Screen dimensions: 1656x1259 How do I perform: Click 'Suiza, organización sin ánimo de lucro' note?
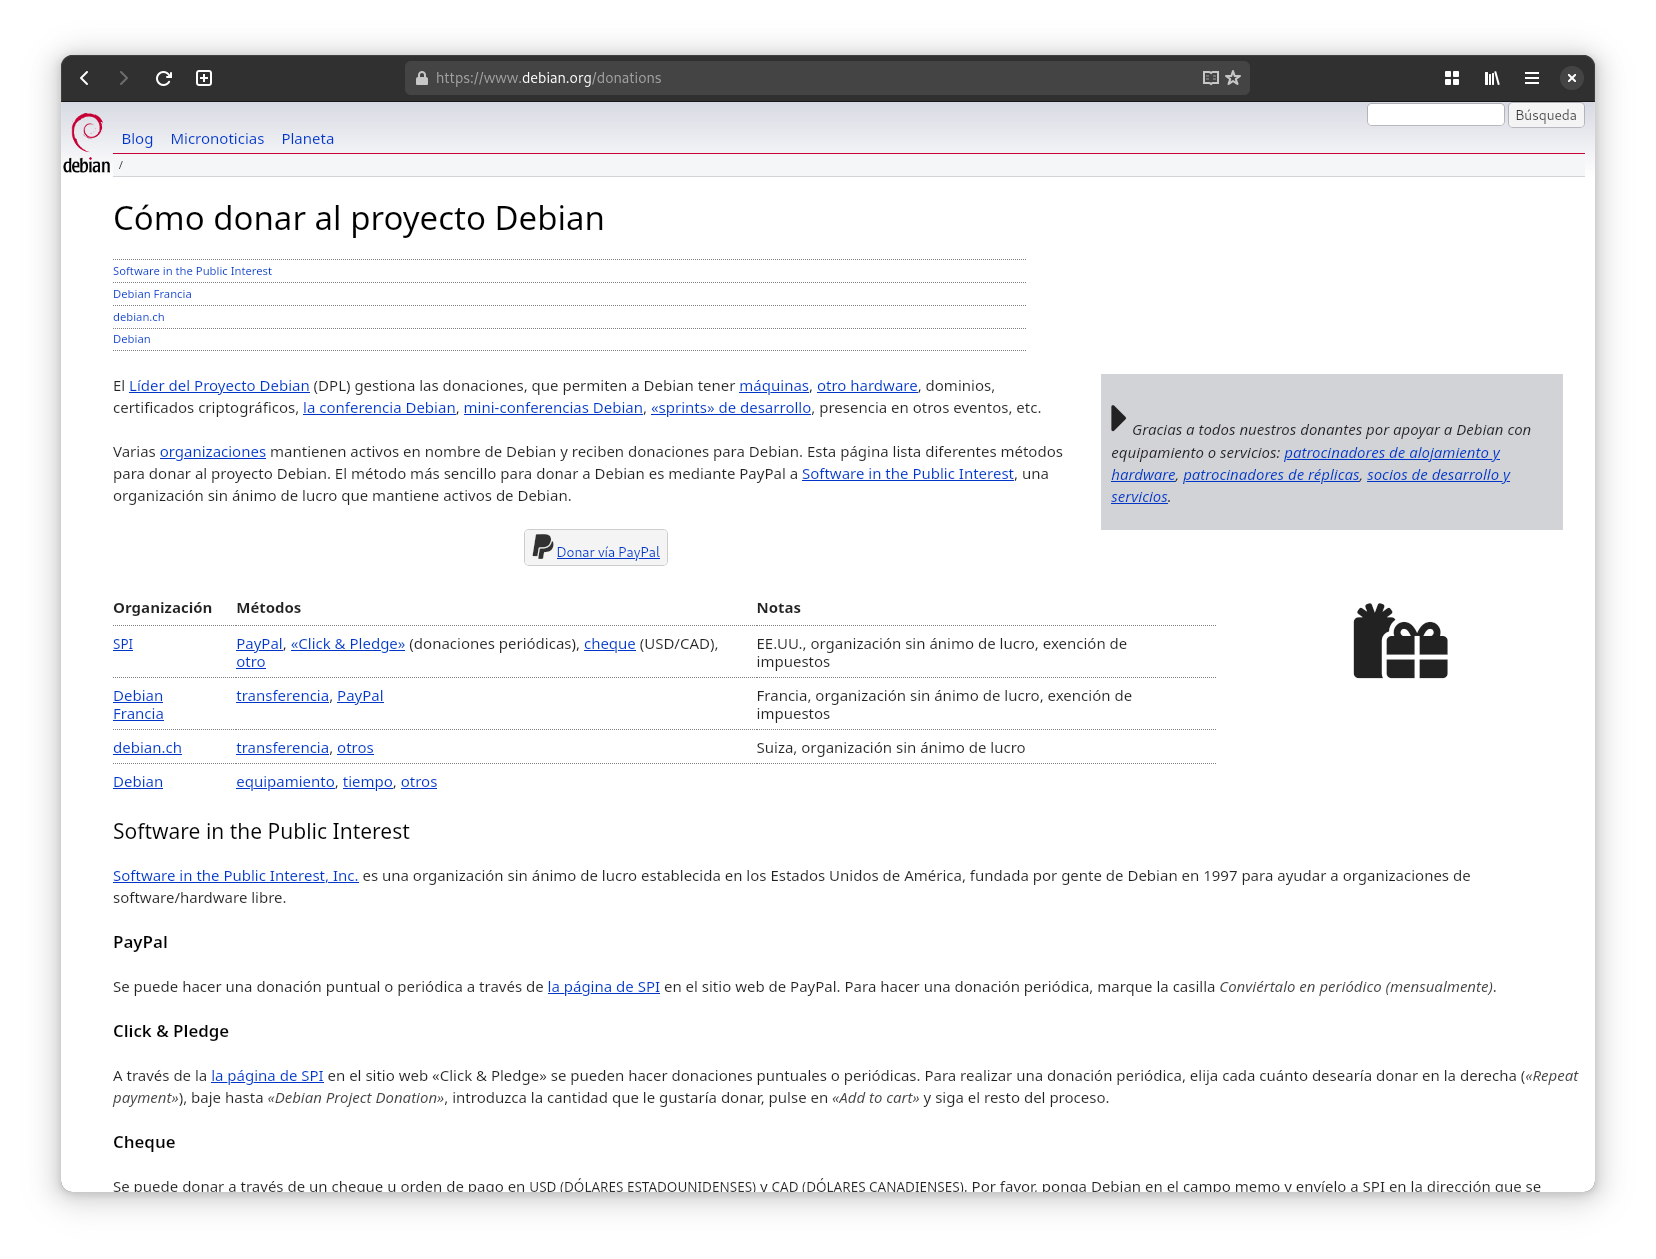[x=891, y=748]
